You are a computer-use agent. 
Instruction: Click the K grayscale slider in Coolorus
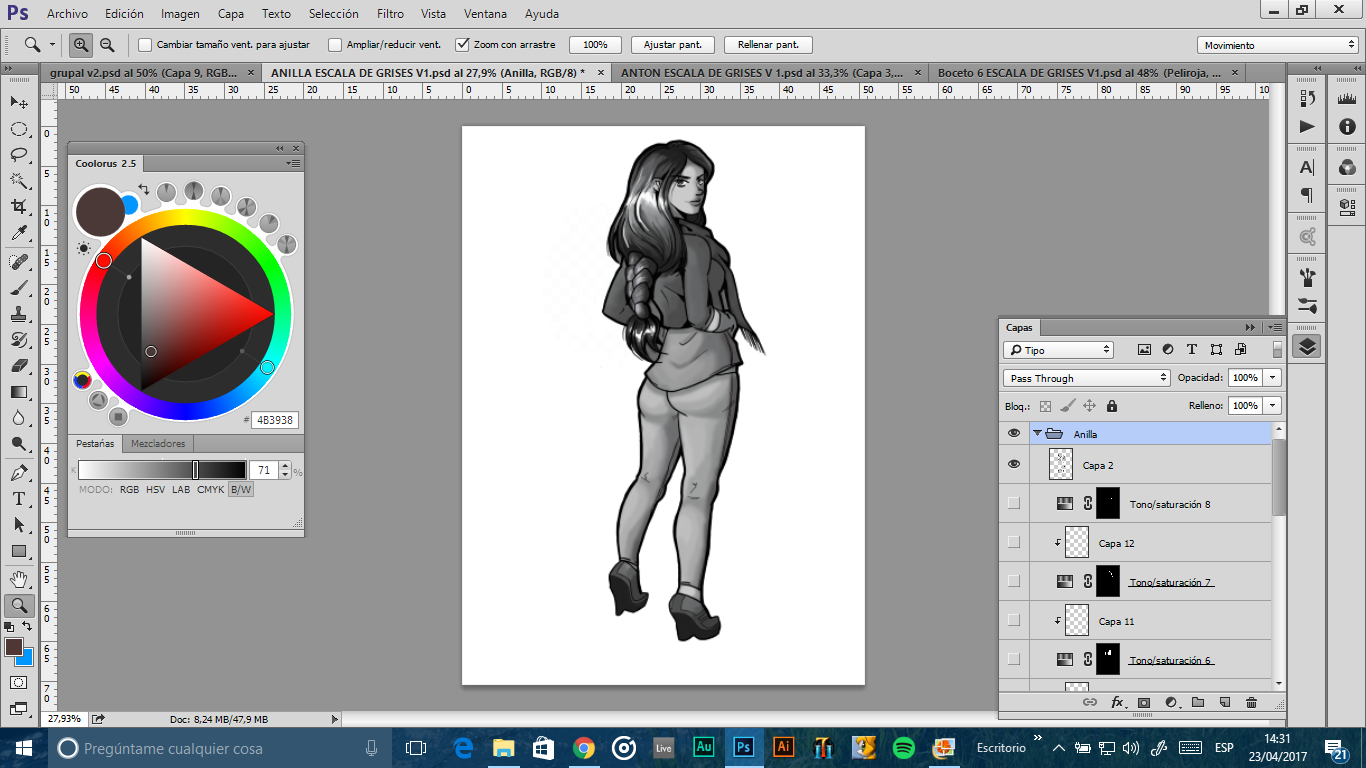162,470
